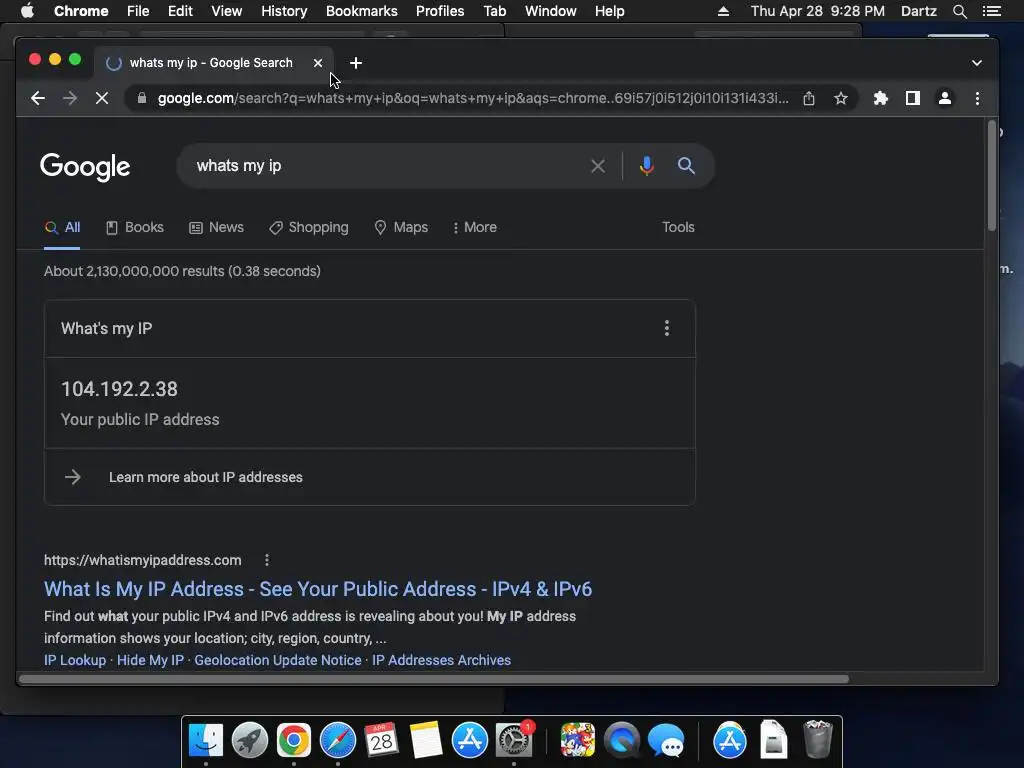
Task: Click the Dartz user menu
Action: pyautogui.click(x=919, y=11)
